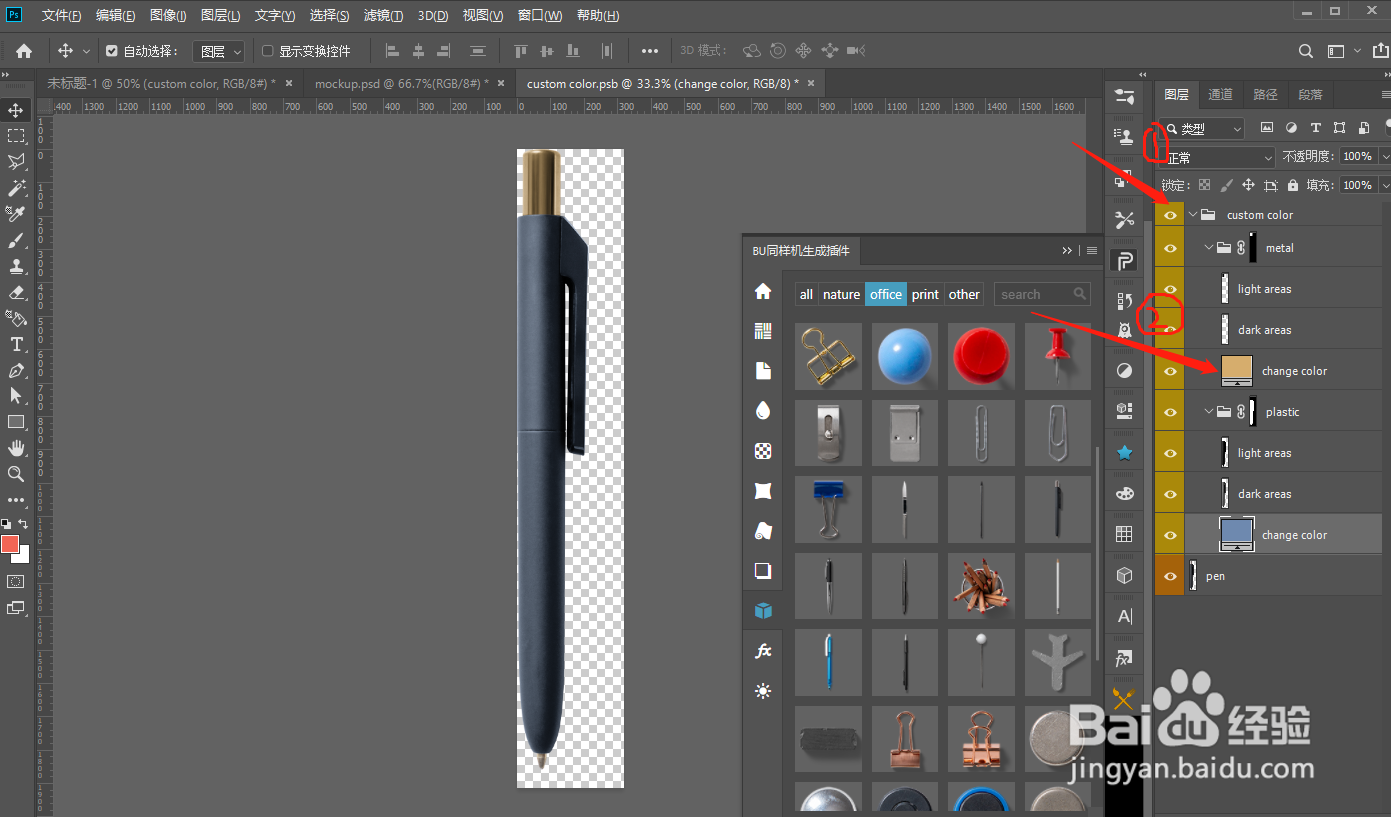The height and width of the screenshot is (817, 1391).
Task: Select the Zoom tool
Action: tap(16, 474)
